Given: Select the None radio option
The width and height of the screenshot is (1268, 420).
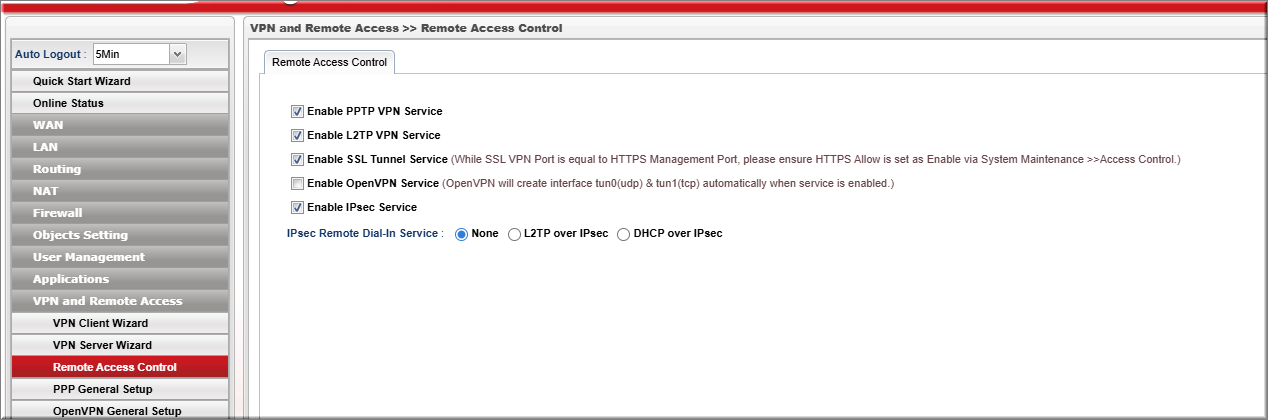Looking at the screenshot, I should (x=462, y=233).
